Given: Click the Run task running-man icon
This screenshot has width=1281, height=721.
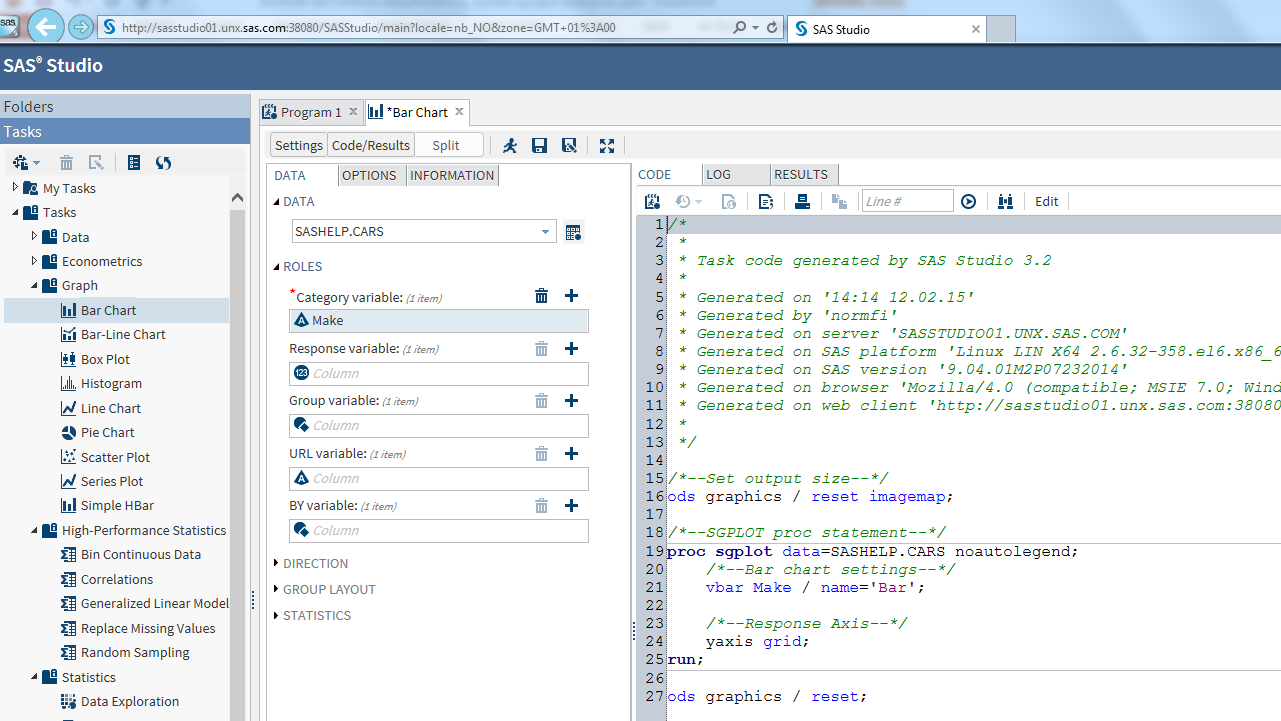Looking at the screenshot, I should pyautogui.click(x=510, y=145).
